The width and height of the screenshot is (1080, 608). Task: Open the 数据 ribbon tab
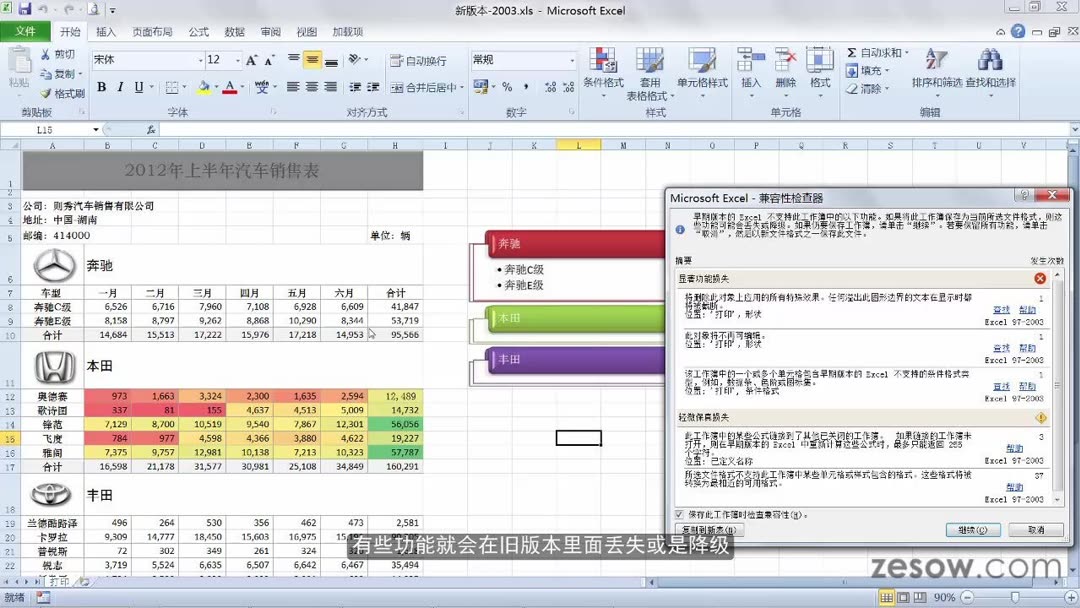click(x=232, y=31)
